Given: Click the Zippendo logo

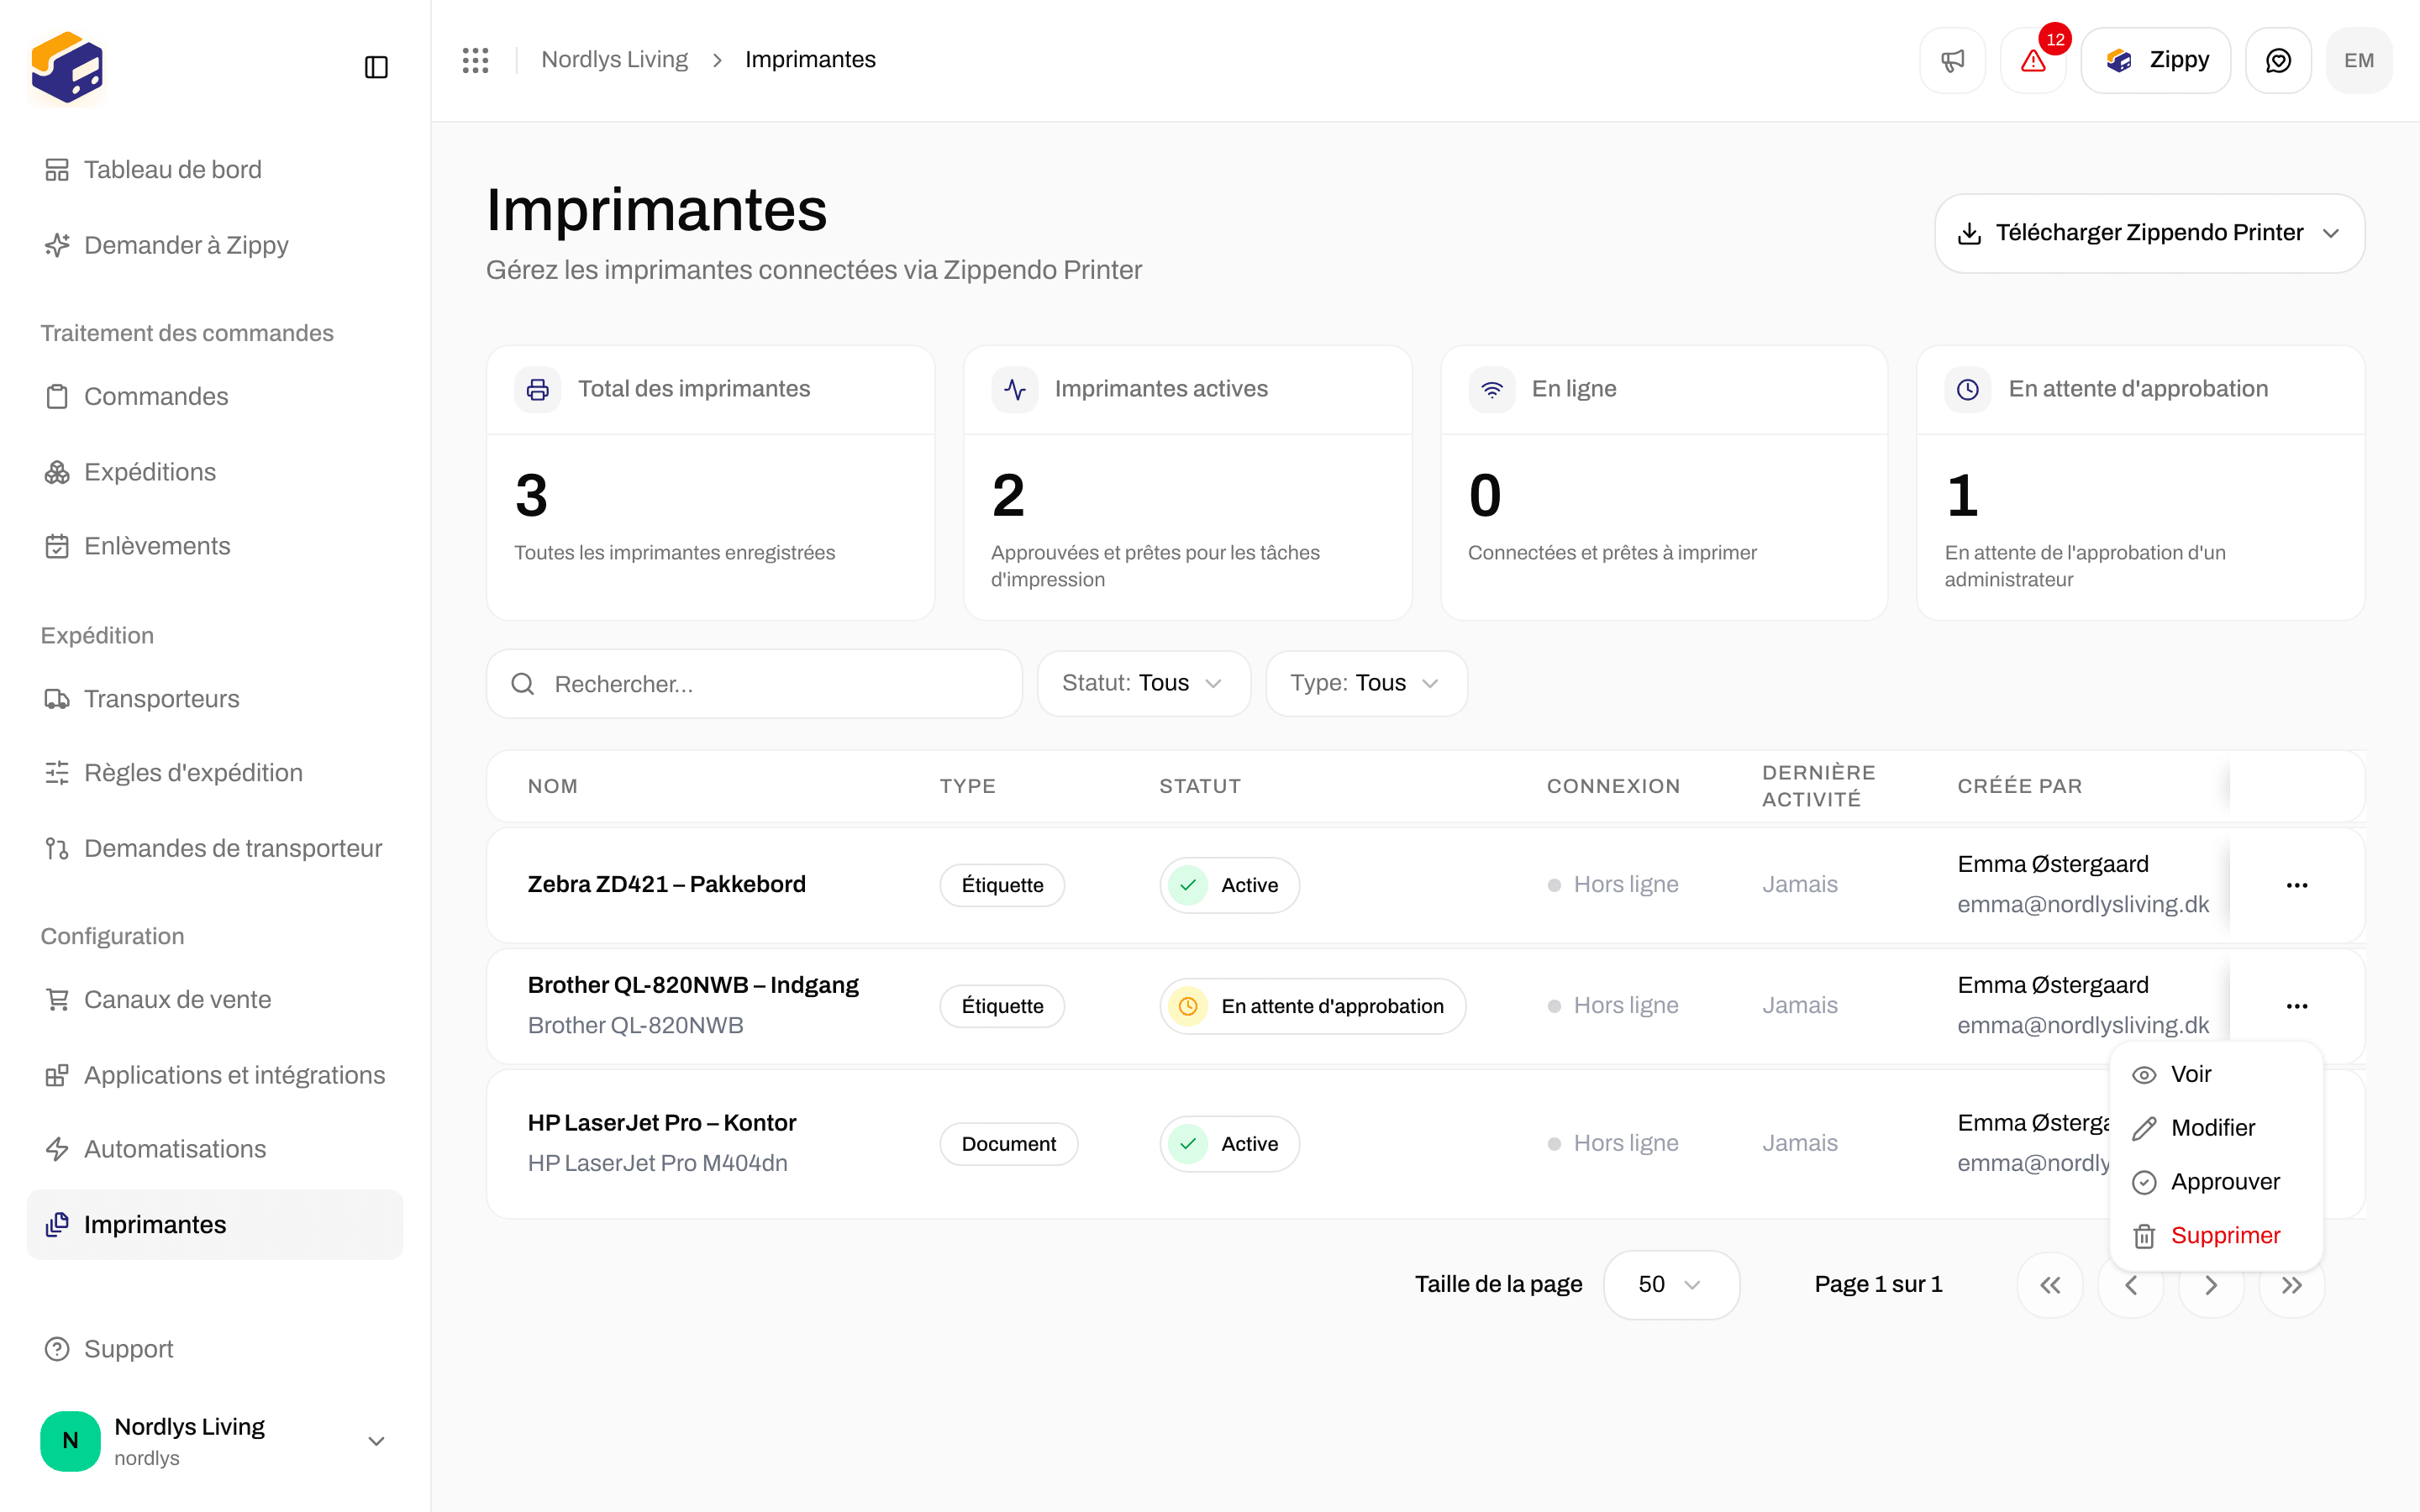Looking at the screenshot, I should [x=67, y=67].
